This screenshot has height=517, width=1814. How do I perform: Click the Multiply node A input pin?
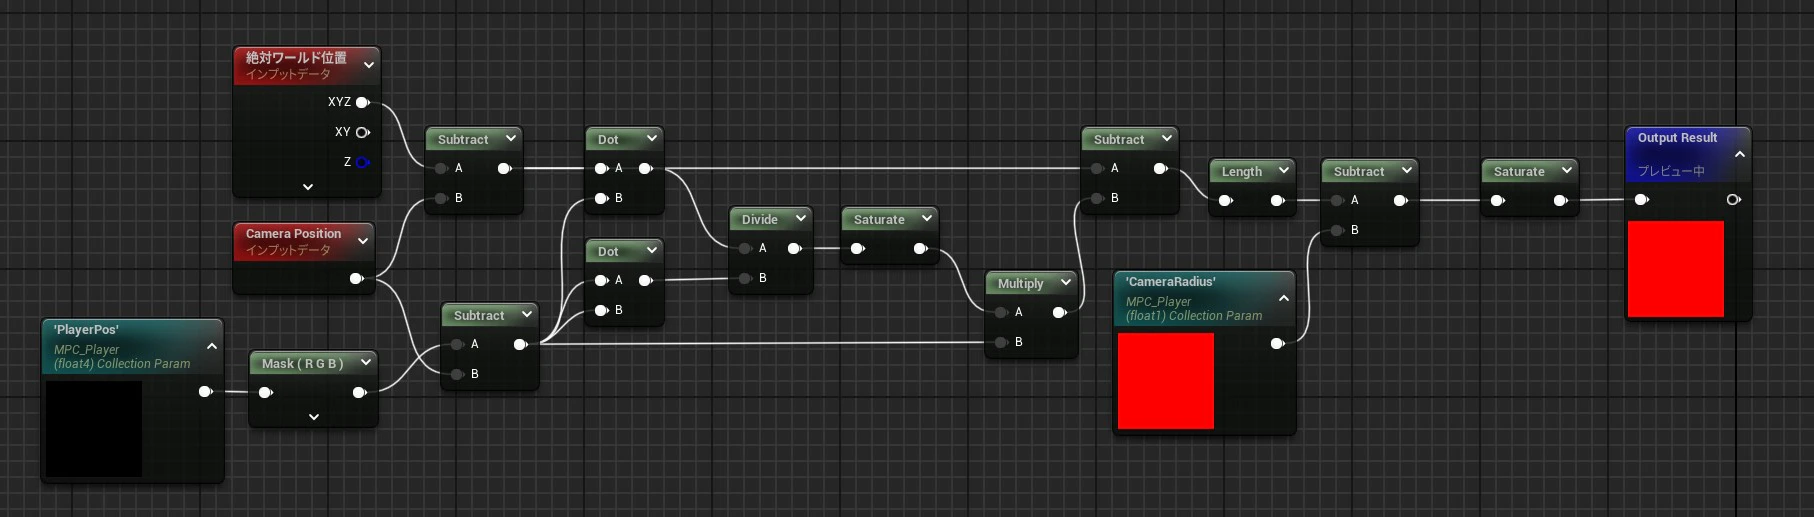[1001, 312]
